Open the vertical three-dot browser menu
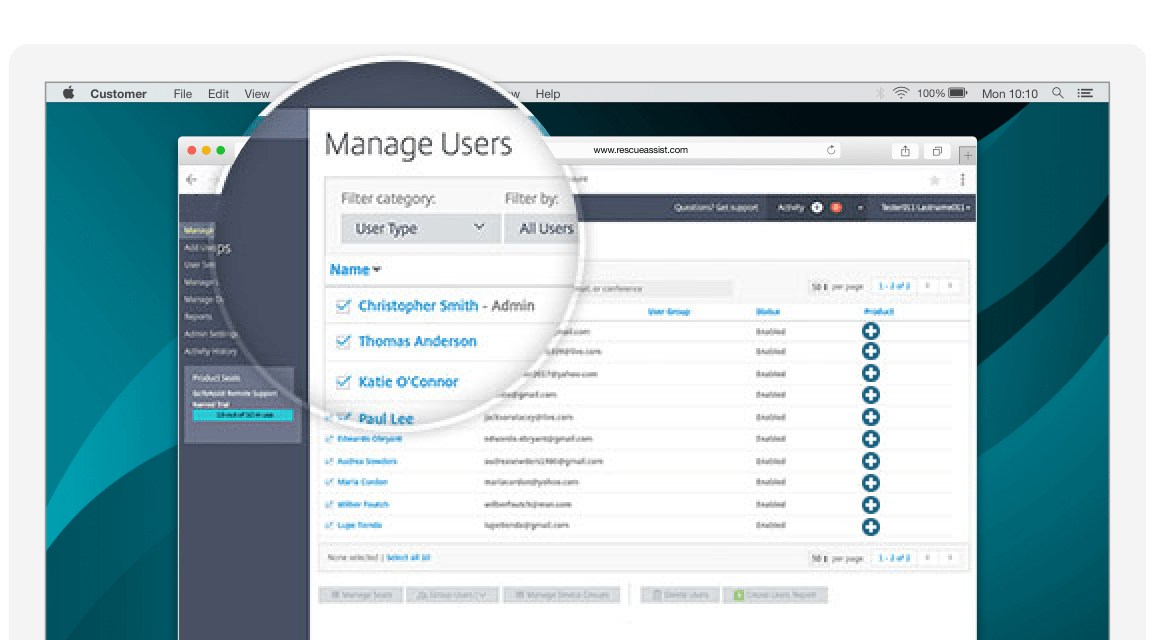 tap(962, 180)
